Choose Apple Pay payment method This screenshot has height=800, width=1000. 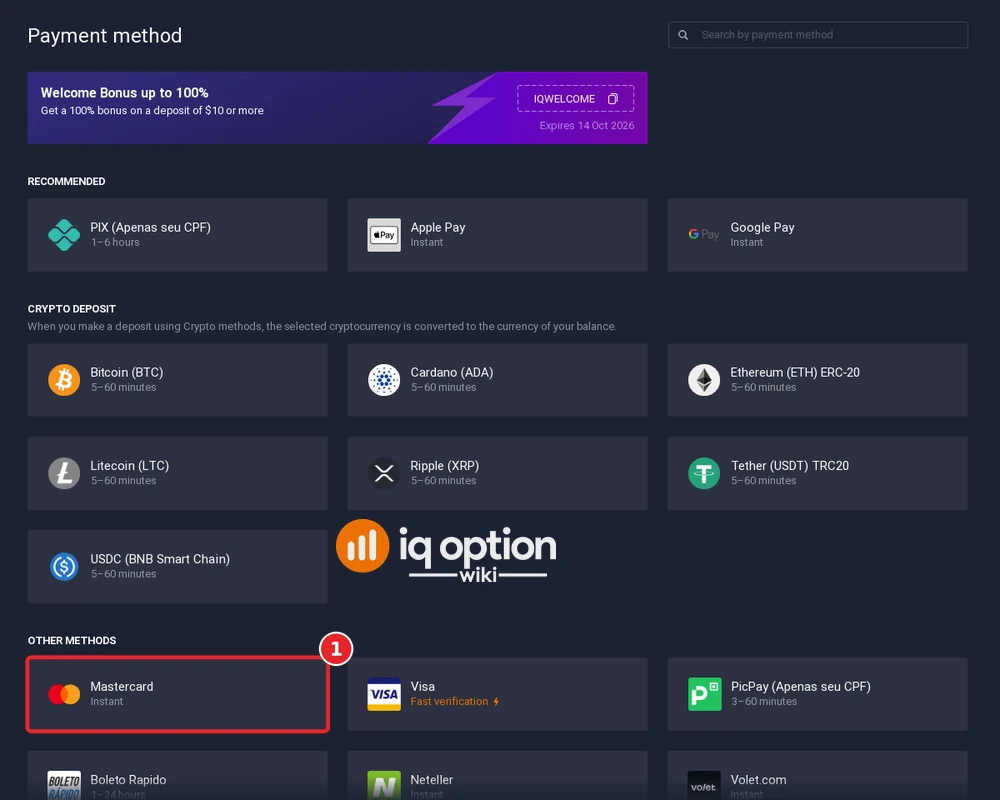(497, 235)
